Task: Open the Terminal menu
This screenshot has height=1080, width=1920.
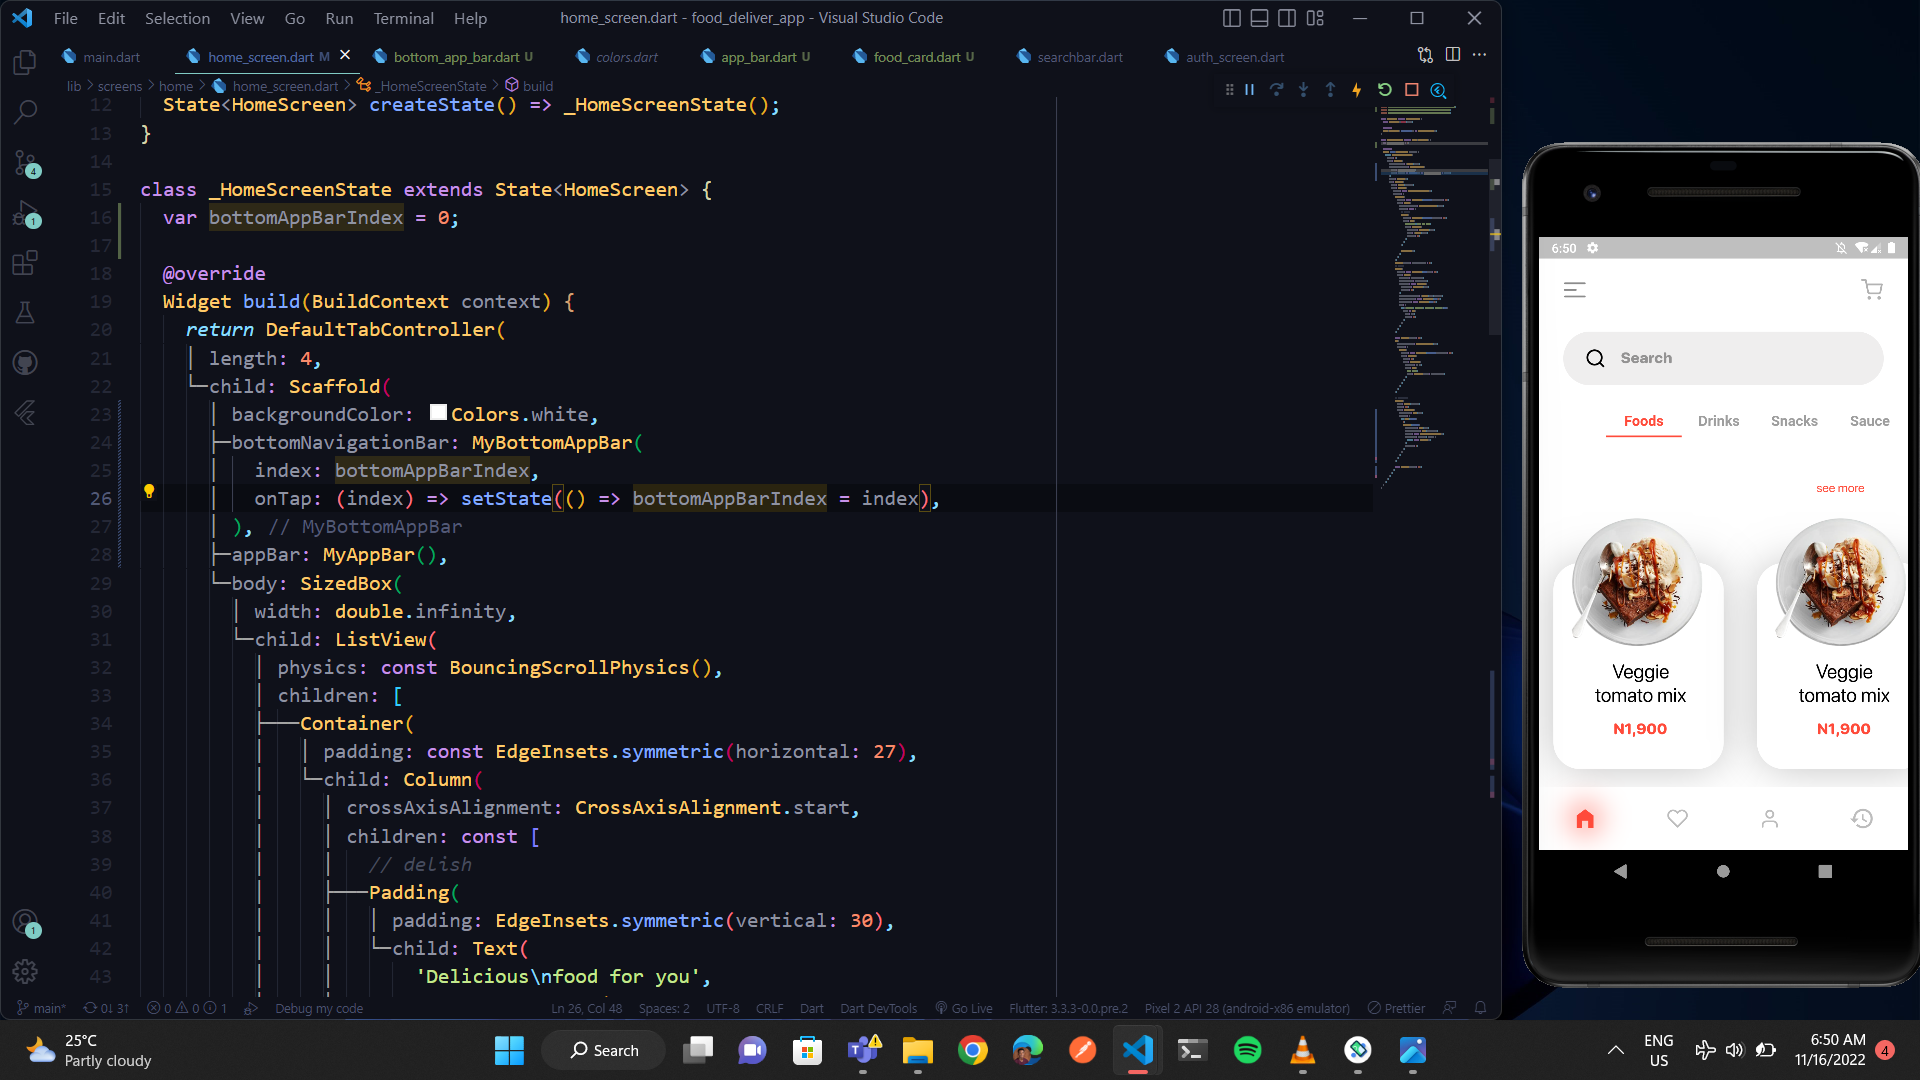Action: (403, 18)
